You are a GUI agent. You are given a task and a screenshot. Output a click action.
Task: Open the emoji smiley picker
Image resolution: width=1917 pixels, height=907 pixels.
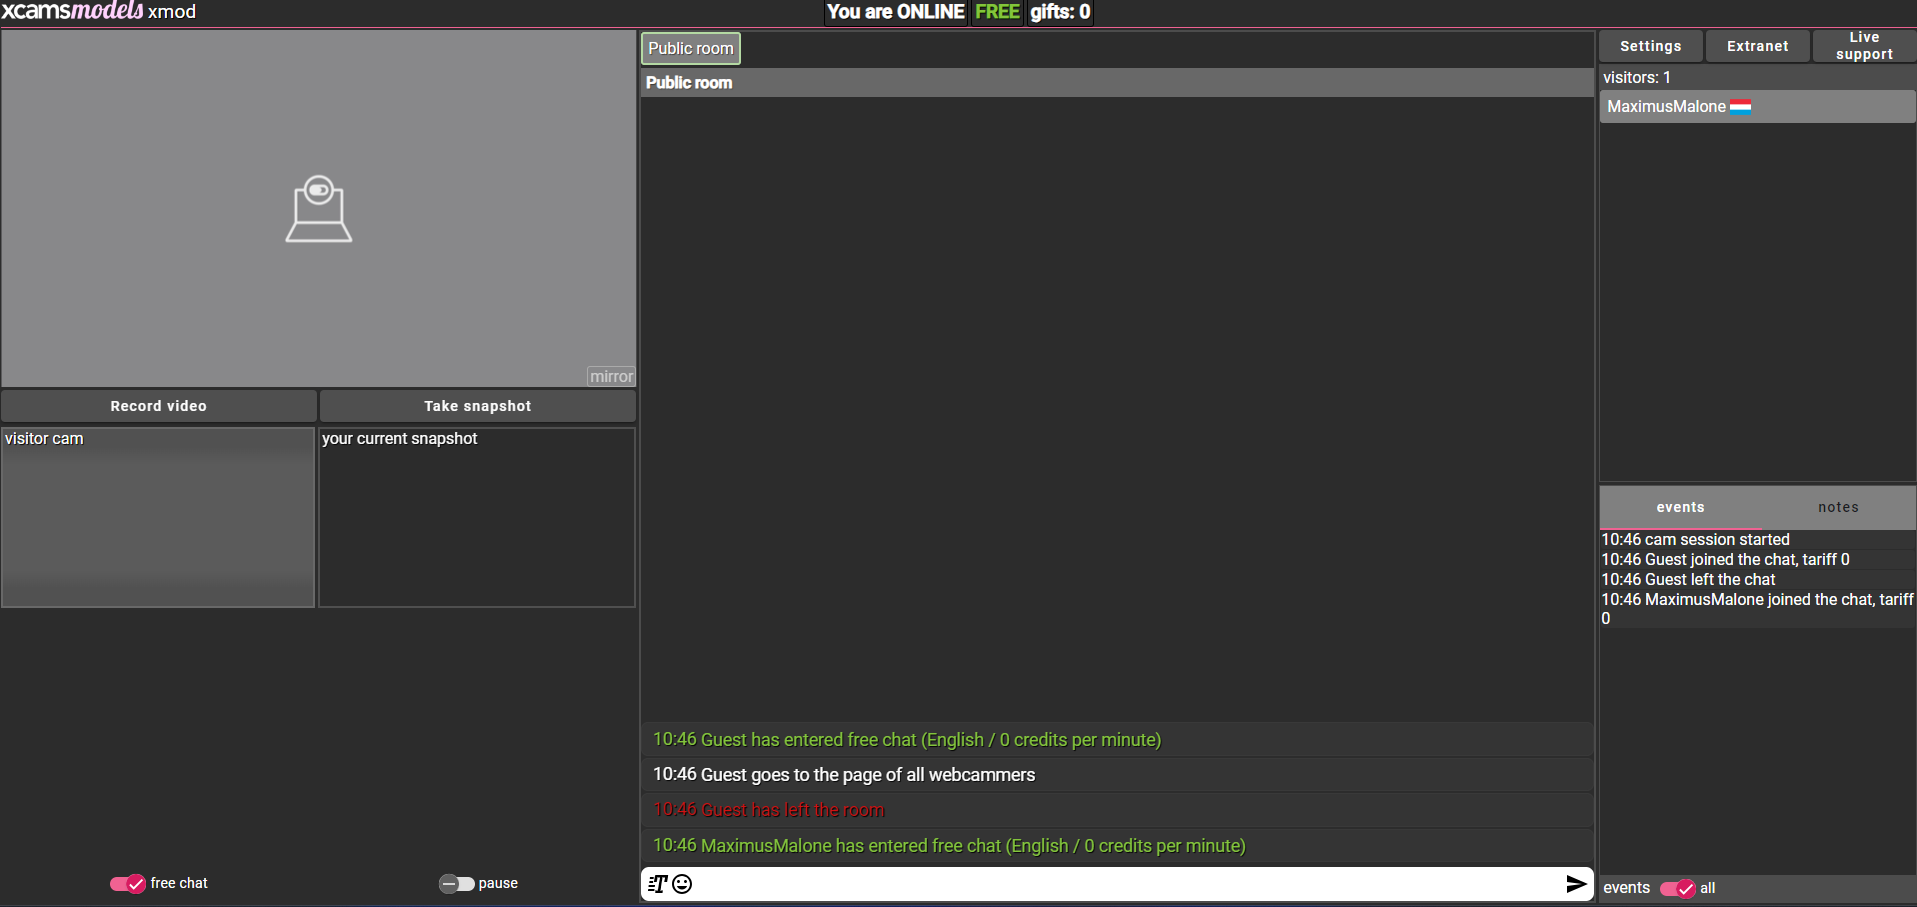coord(682,884)
